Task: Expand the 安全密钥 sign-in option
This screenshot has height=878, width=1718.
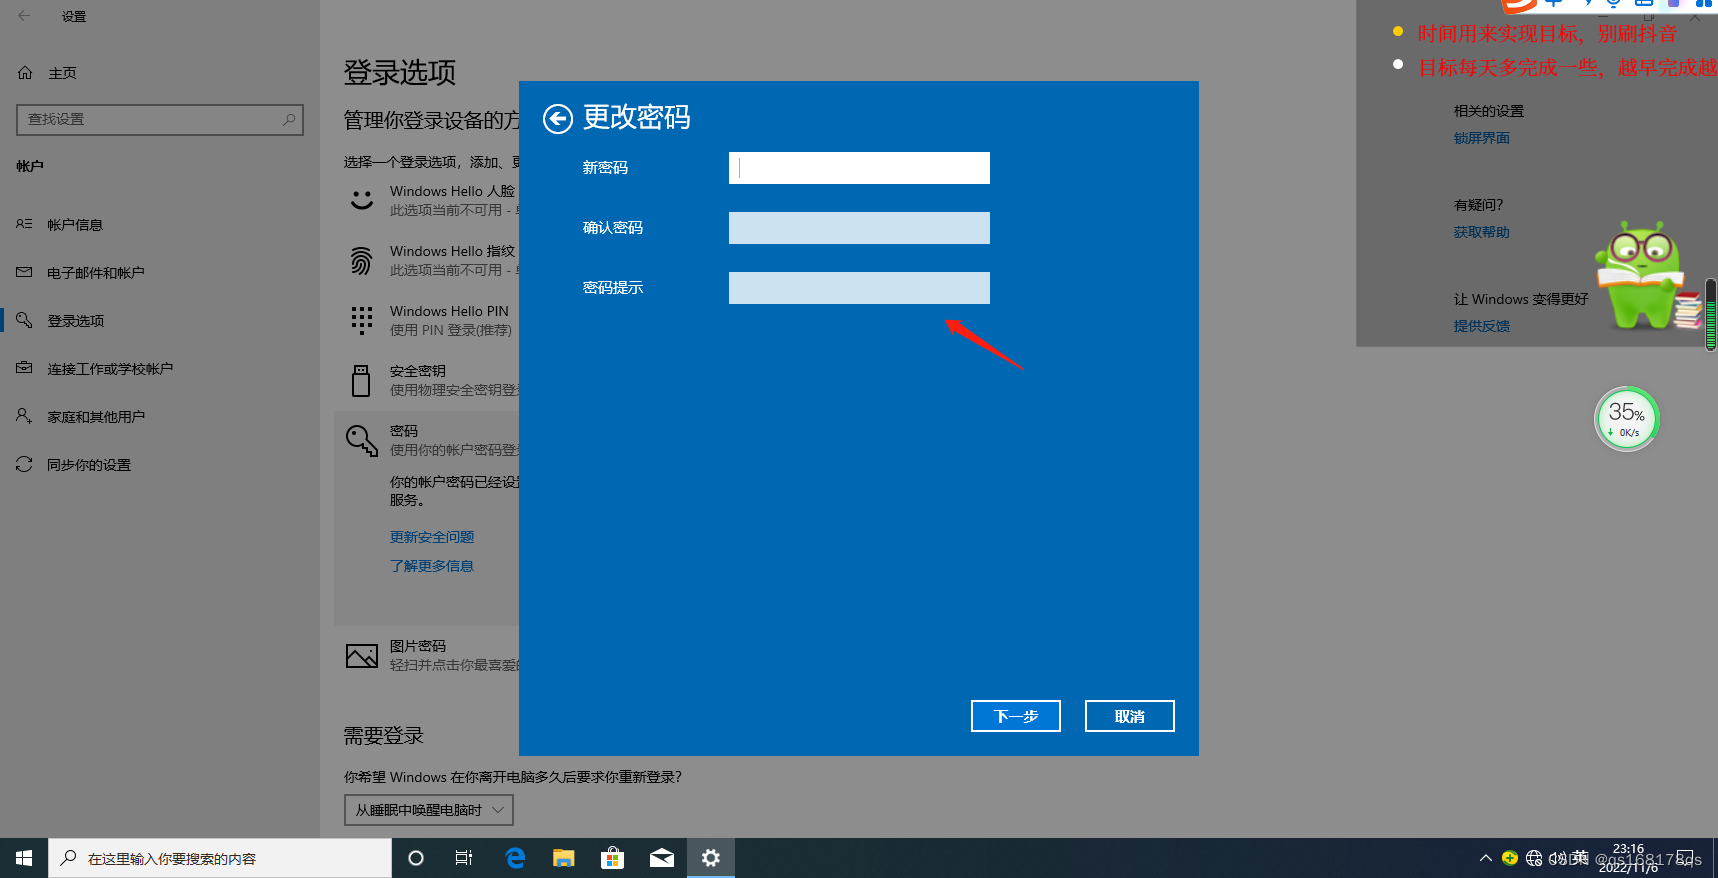Action: click(431, 380)
